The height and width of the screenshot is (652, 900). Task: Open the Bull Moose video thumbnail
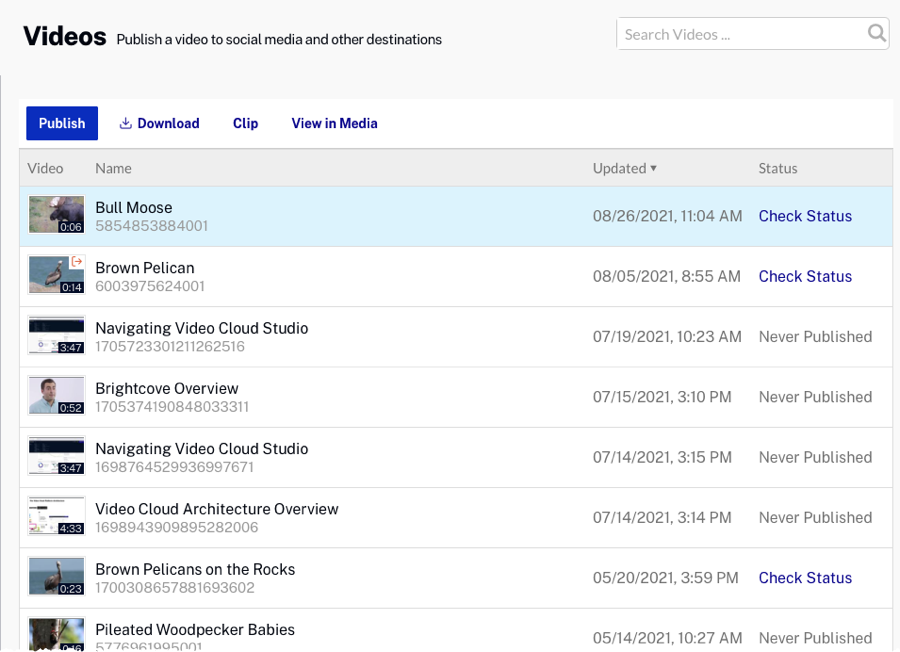(x=56, y=215)
